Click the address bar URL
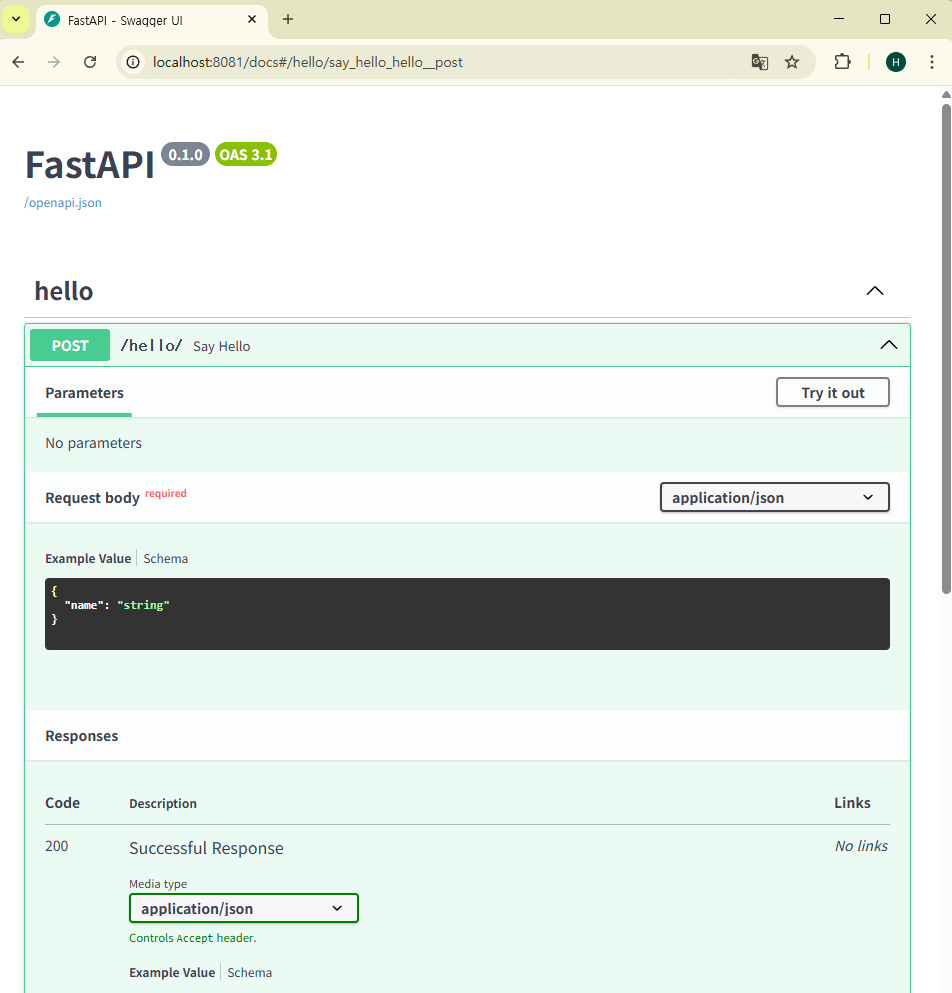Viewport: 952px width, 993px height. (x=308, y=62)
